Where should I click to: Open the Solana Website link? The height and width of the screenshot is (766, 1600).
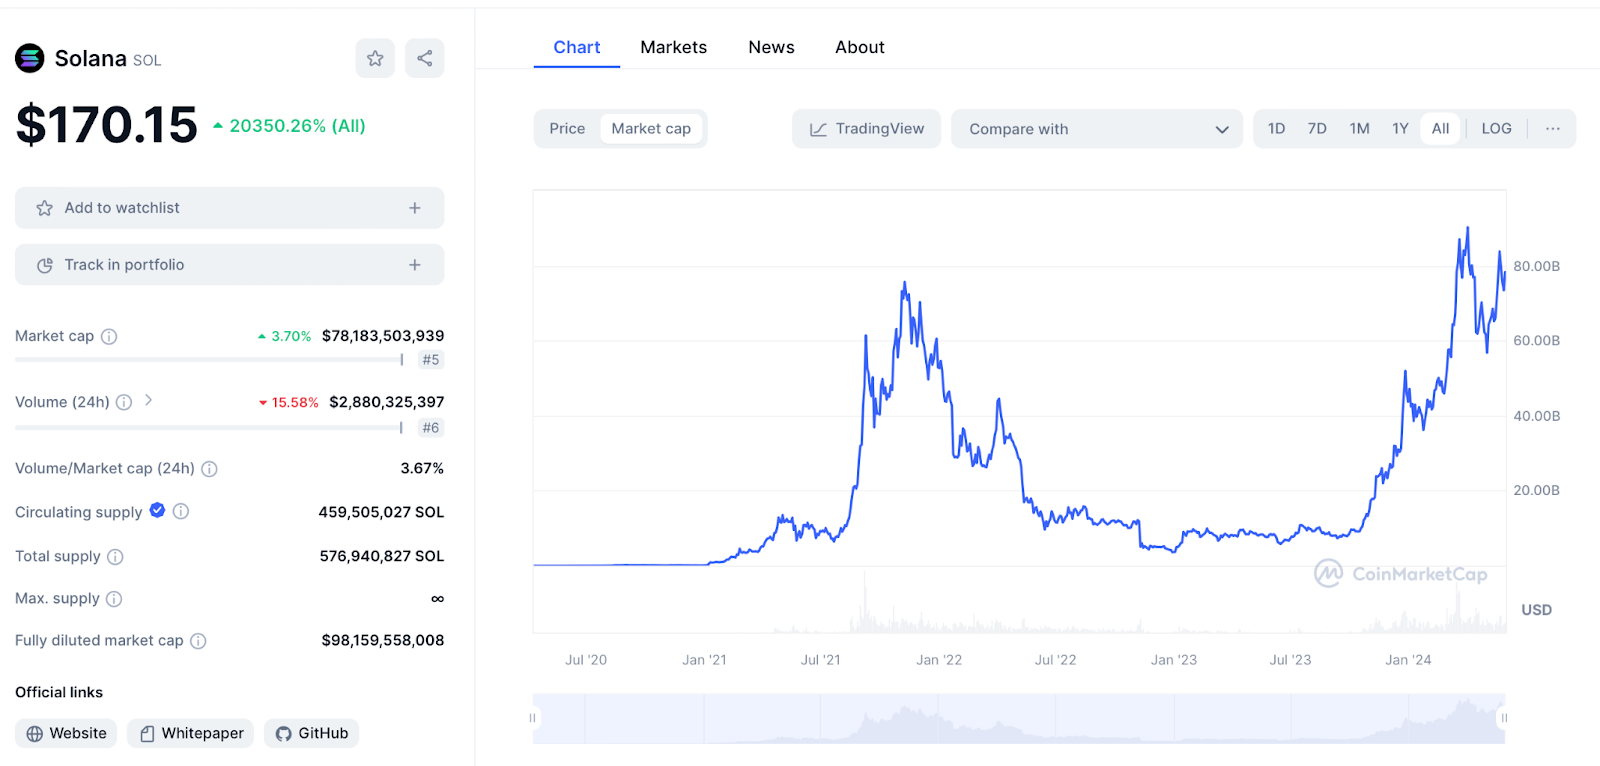pos(66,733)
